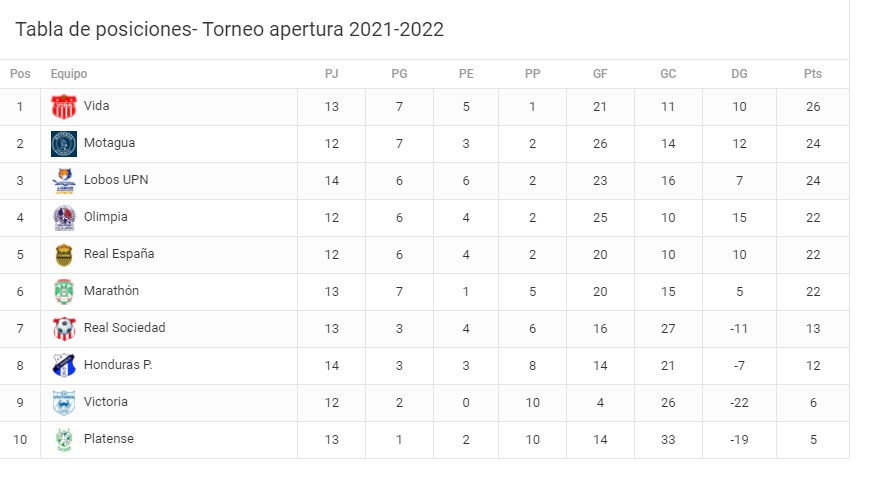The width and height of the screenshot is (874, 504).
Task: Click the Honduras P. team crest
Action: point(64,366)
